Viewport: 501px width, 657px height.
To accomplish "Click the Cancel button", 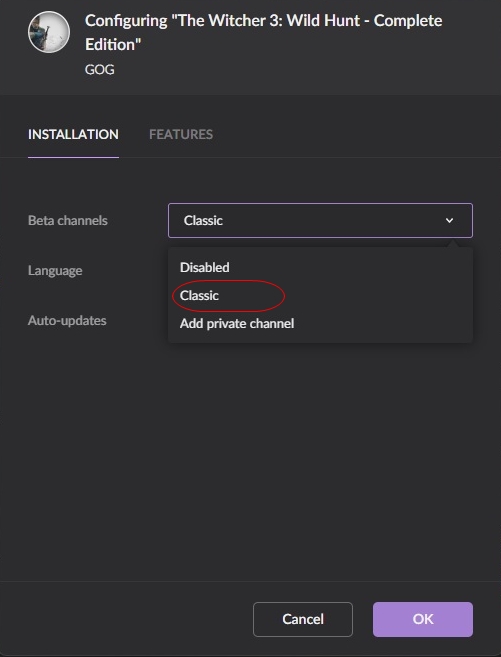I will coord(303,619).
